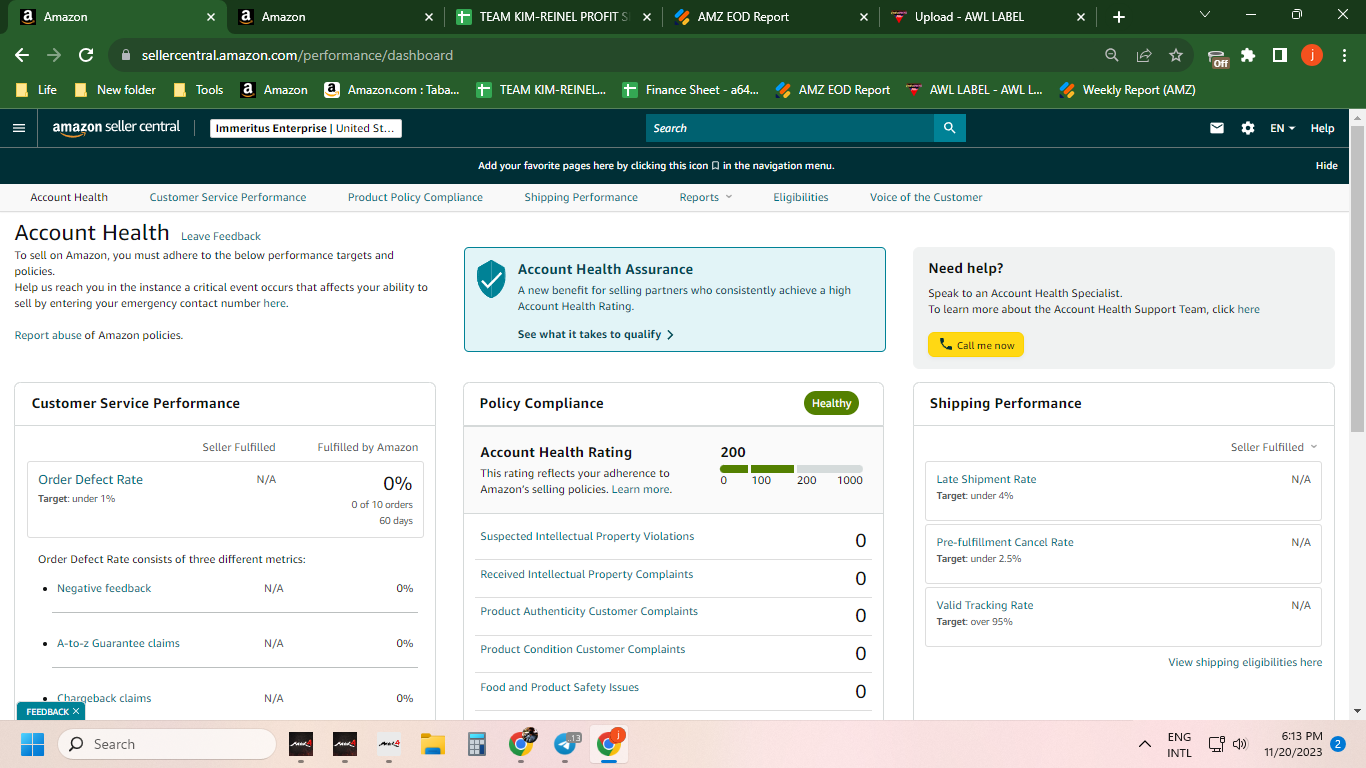Viewport: 1366px width, 768px height.
Task: Click the Account Health Rating progress bar
Action: point(791,469)
